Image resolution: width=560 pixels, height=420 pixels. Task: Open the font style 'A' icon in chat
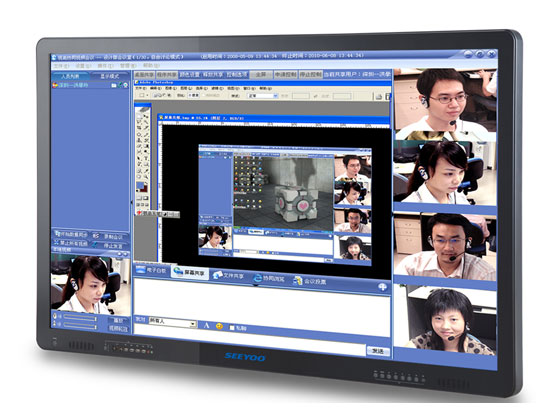(206, 325)
